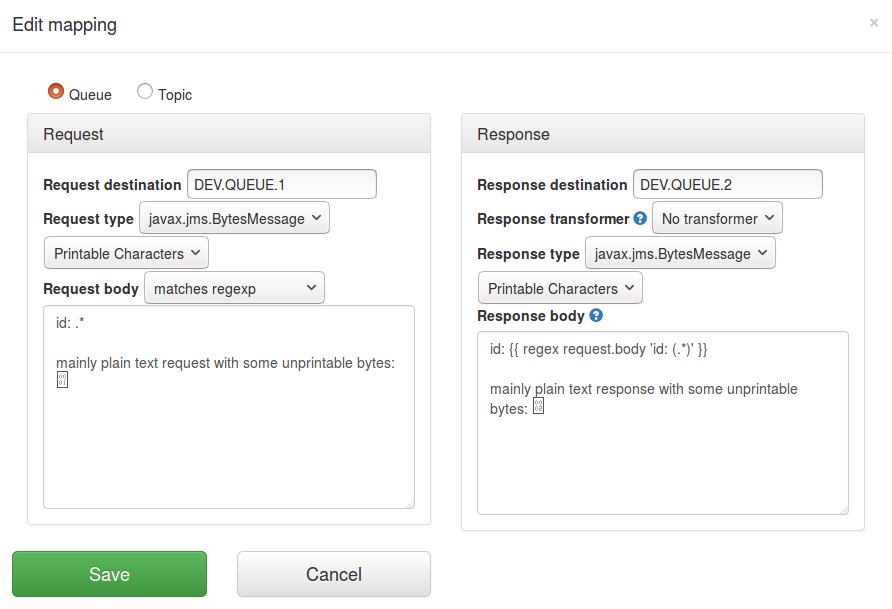
Task: Click the Request destination field
Action: pyautogui.click(x=281, y=184)
